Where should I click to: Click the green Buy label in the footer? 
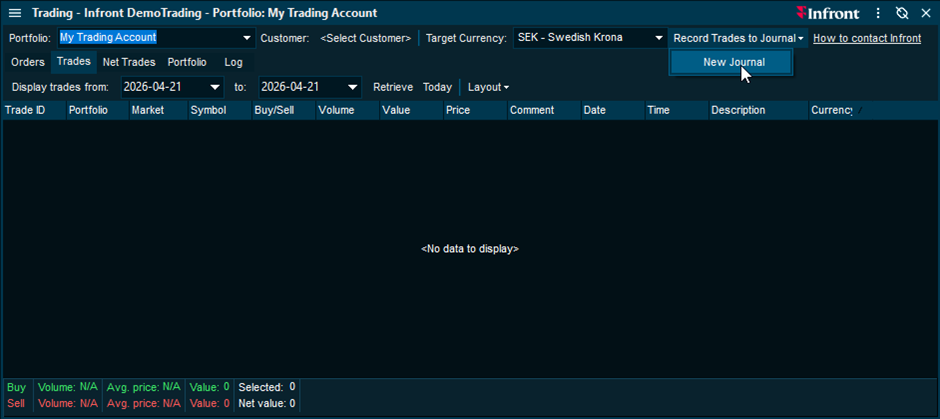(x=17, y=387)
